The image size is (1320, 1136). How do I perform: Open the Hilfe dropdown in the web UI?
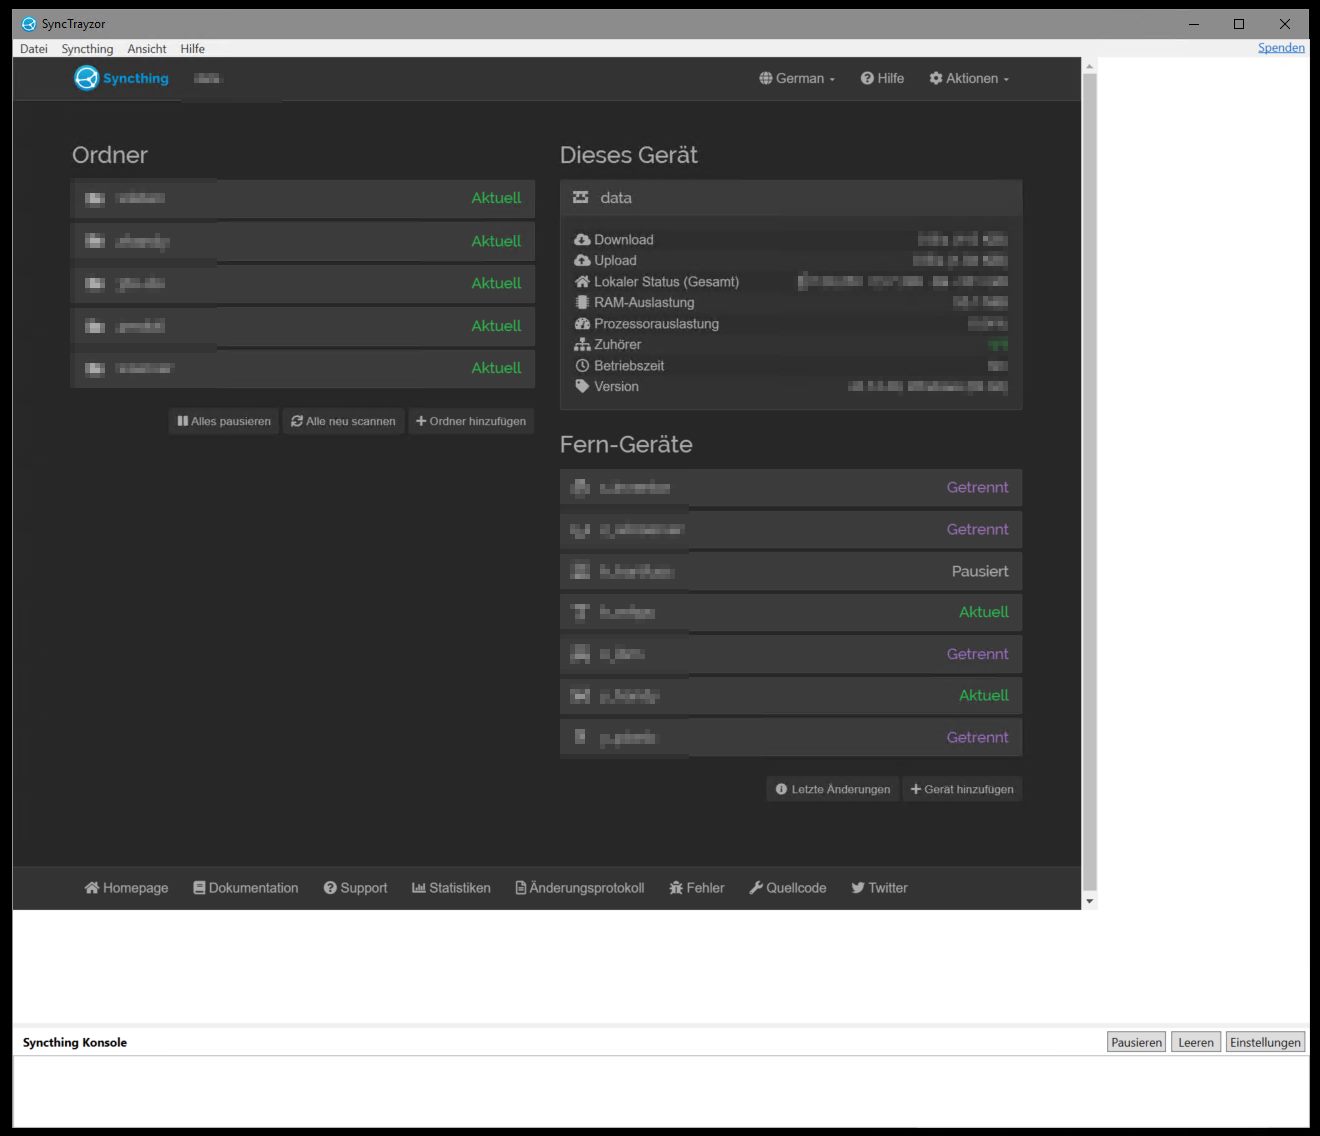pyautogui.click(x=882, y=78)
